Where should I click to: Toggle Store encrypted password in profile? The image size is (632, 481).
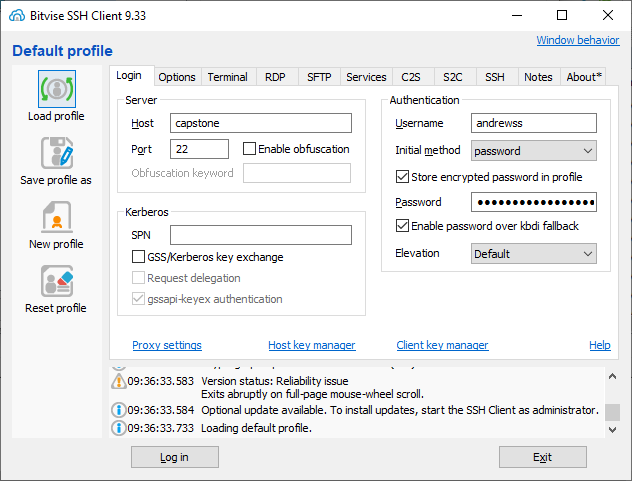click(x=403, y=177)
